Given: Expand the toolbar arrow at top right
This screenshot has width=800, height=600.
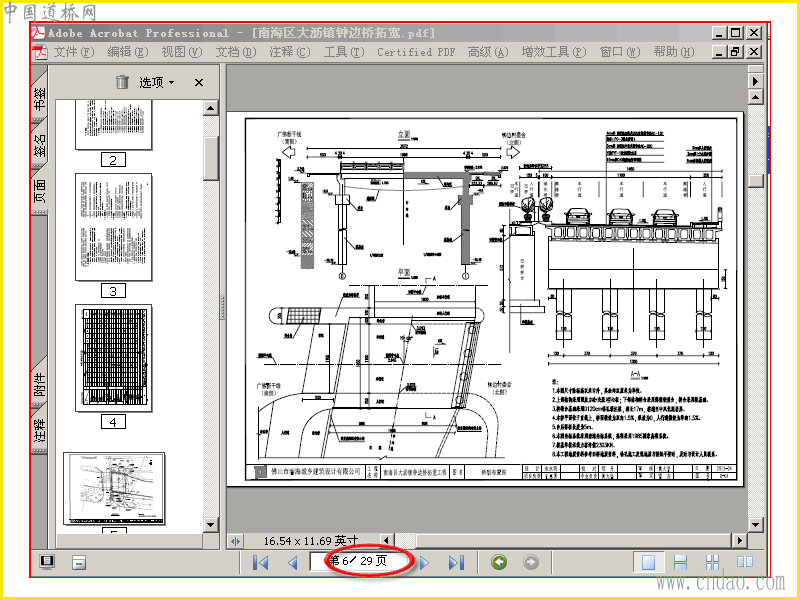Looking at the screenshot, I should click(x=756, y=81).
